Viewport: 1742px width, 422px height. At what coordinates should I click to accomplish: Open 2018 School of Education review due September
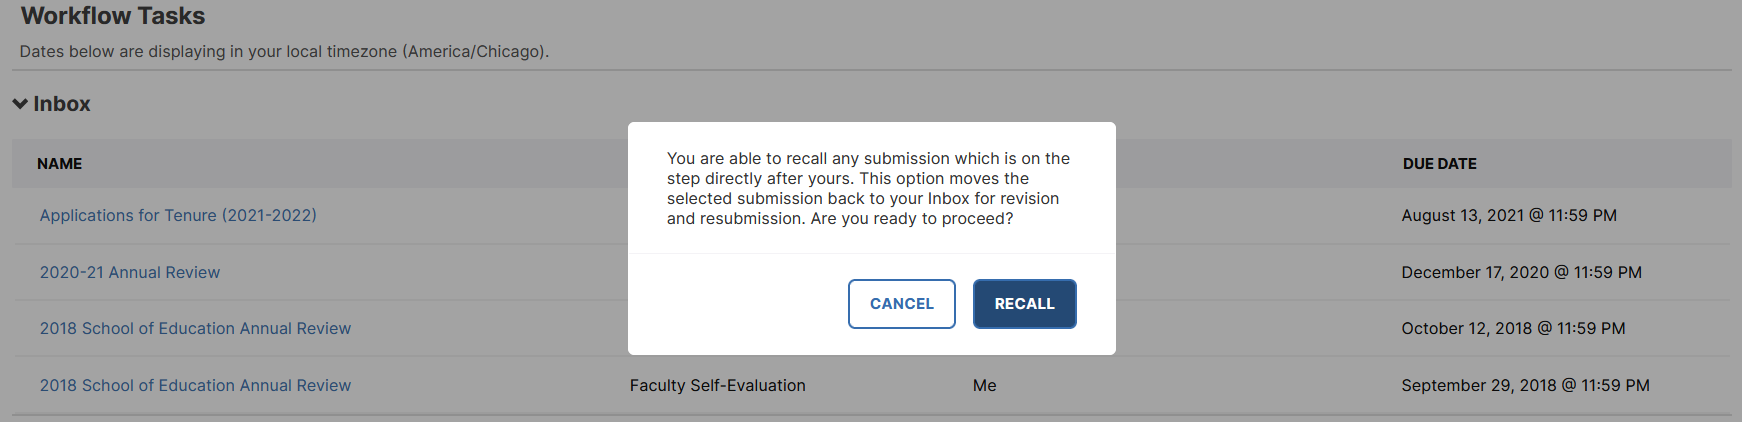pyautogui.click(x=195, y=385)
